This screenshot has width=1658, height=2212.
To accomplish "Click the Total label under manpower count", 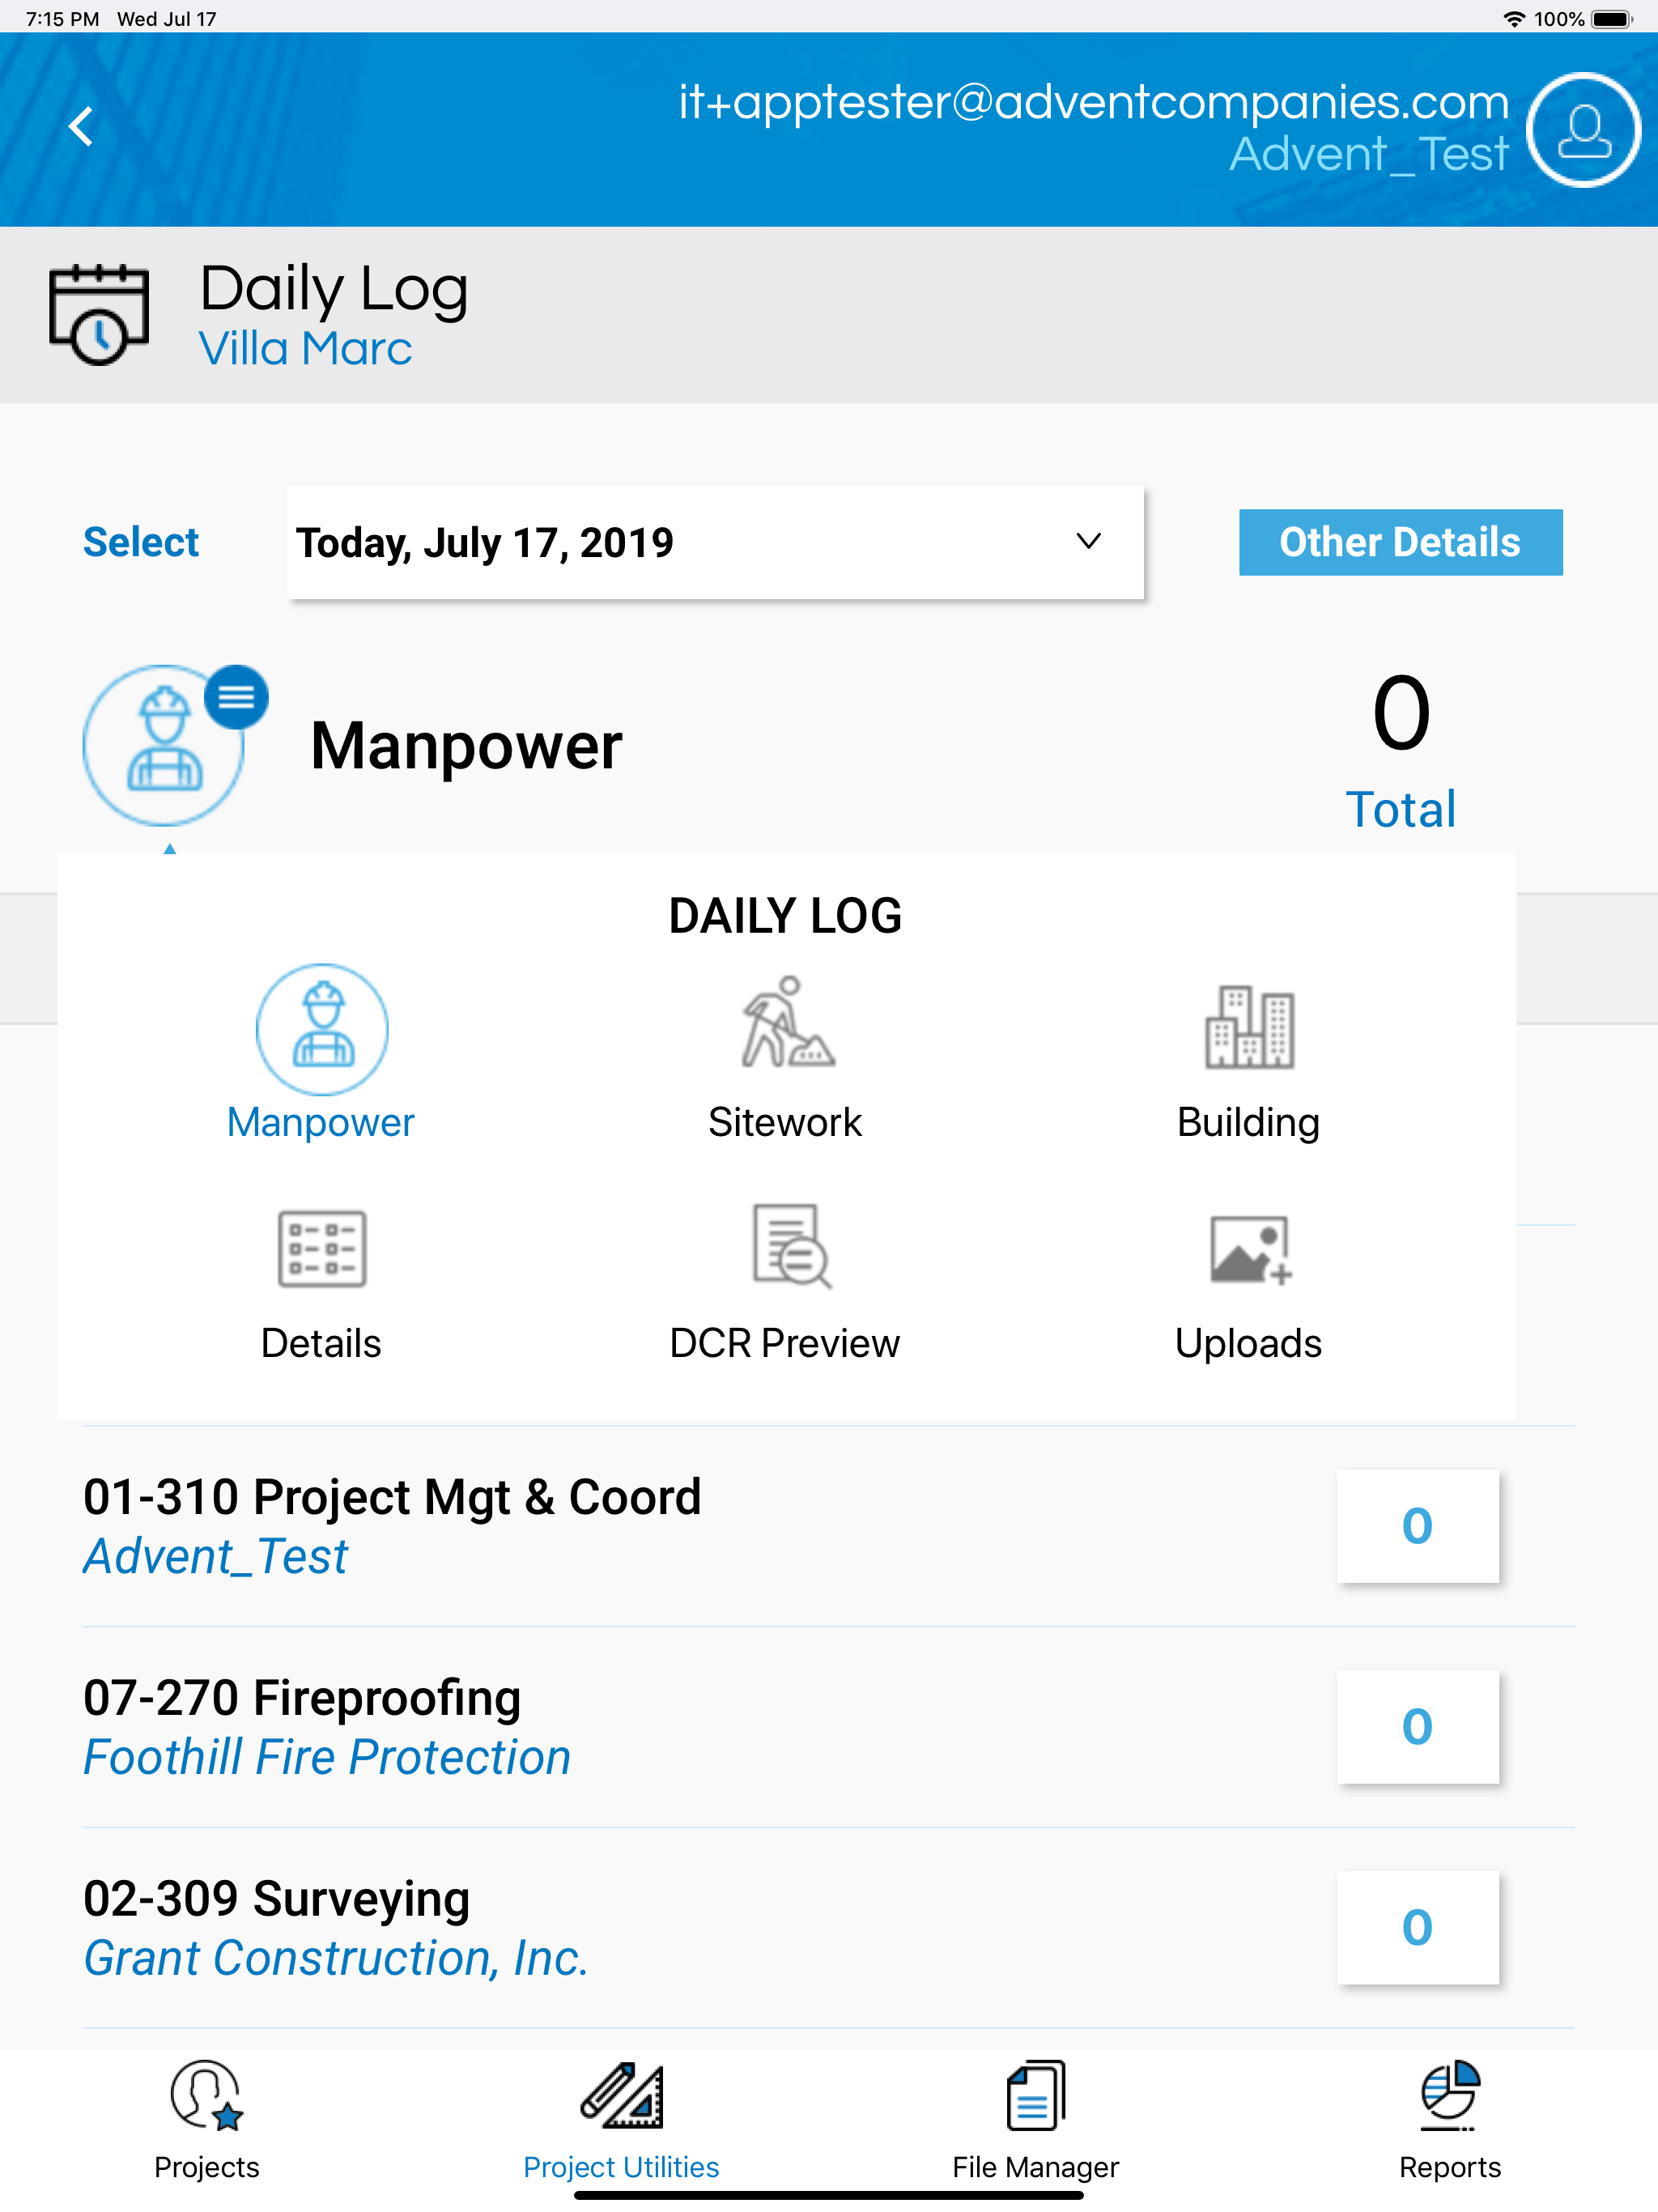I will pos(1401,809).
